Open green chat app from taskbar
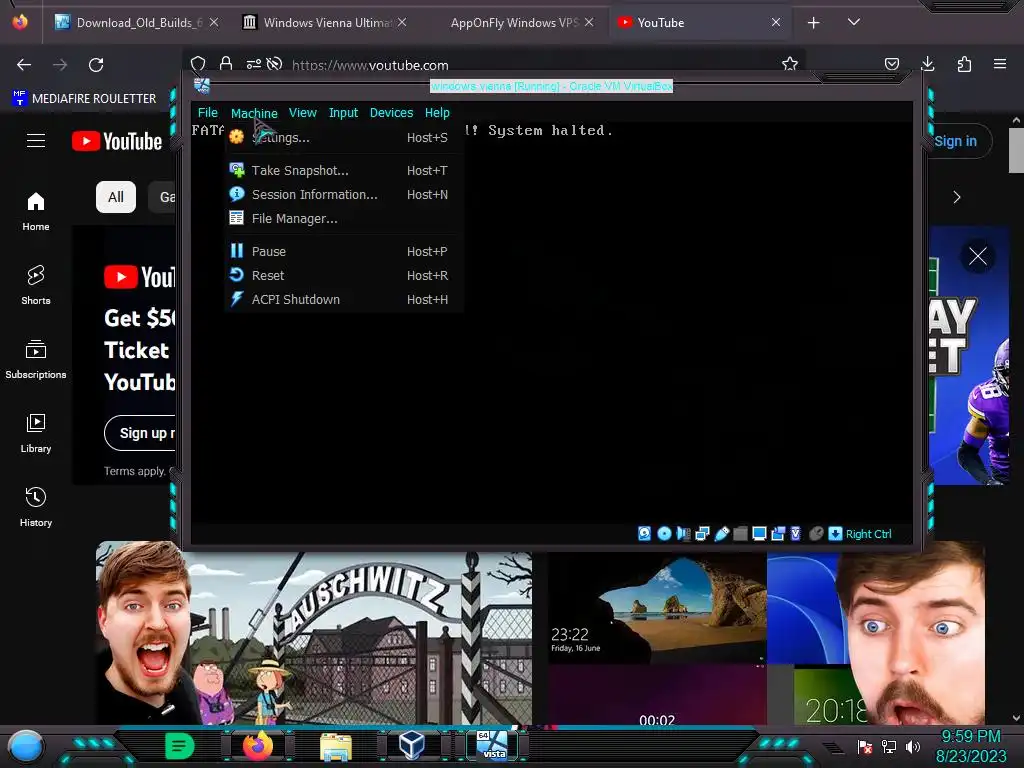The image size is (1024, 768). click(179, 746)
